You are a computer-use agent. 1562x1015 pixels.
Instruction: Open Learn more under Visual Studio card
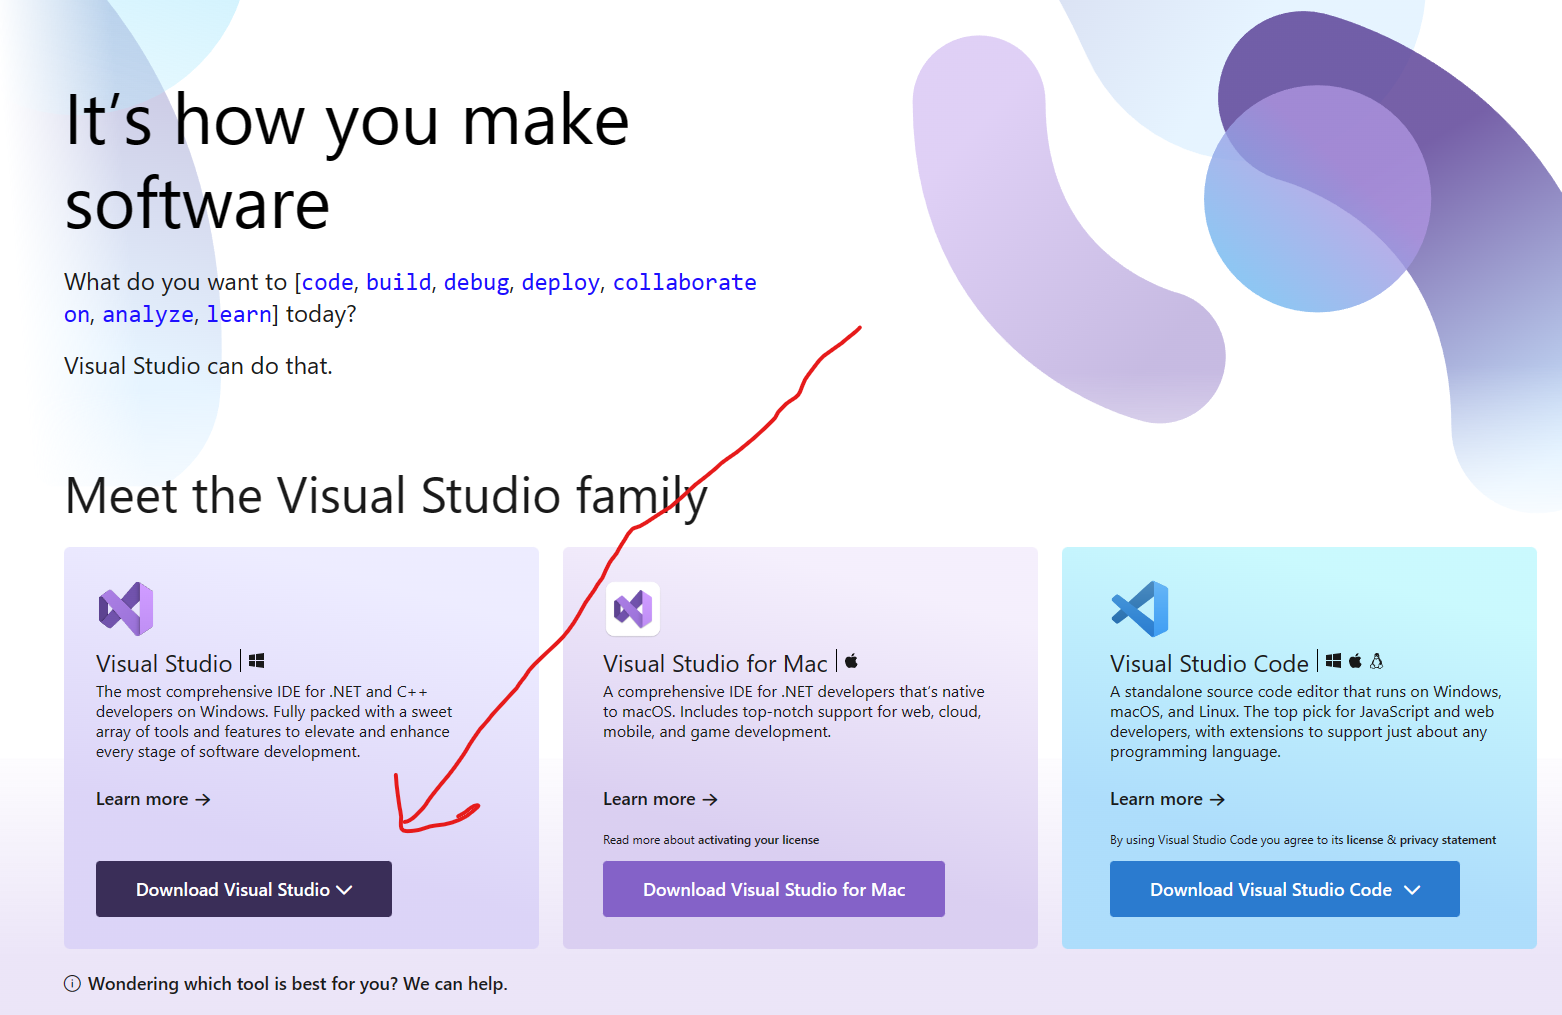[153, 799]
